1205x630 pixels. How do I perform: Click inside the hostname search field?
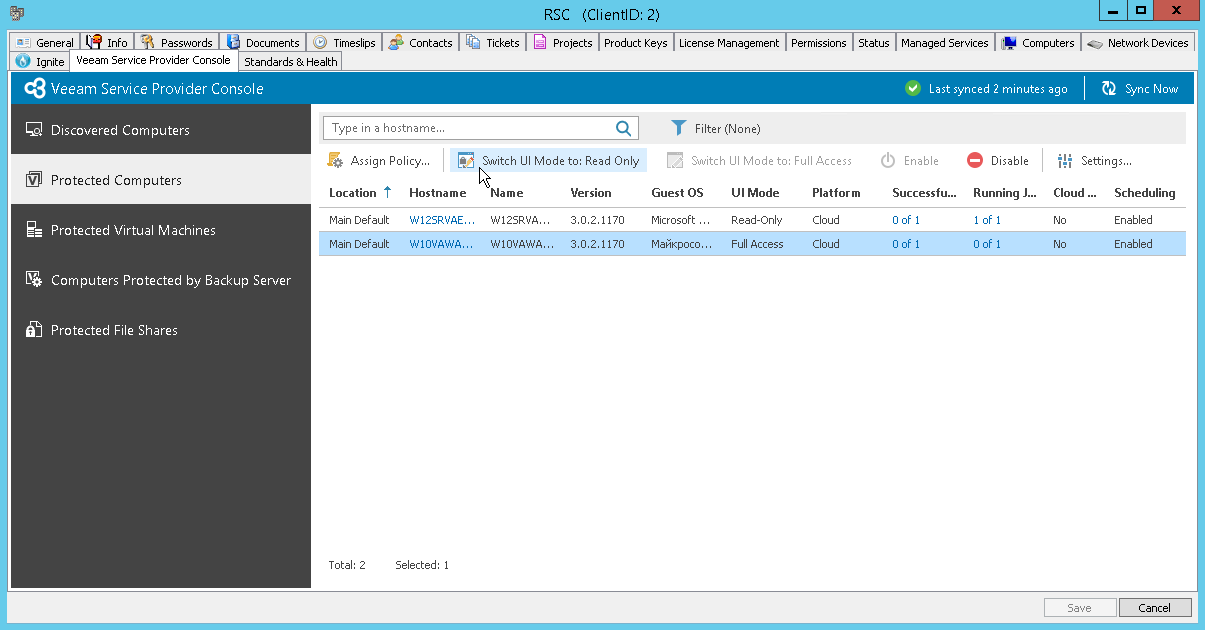470,128
